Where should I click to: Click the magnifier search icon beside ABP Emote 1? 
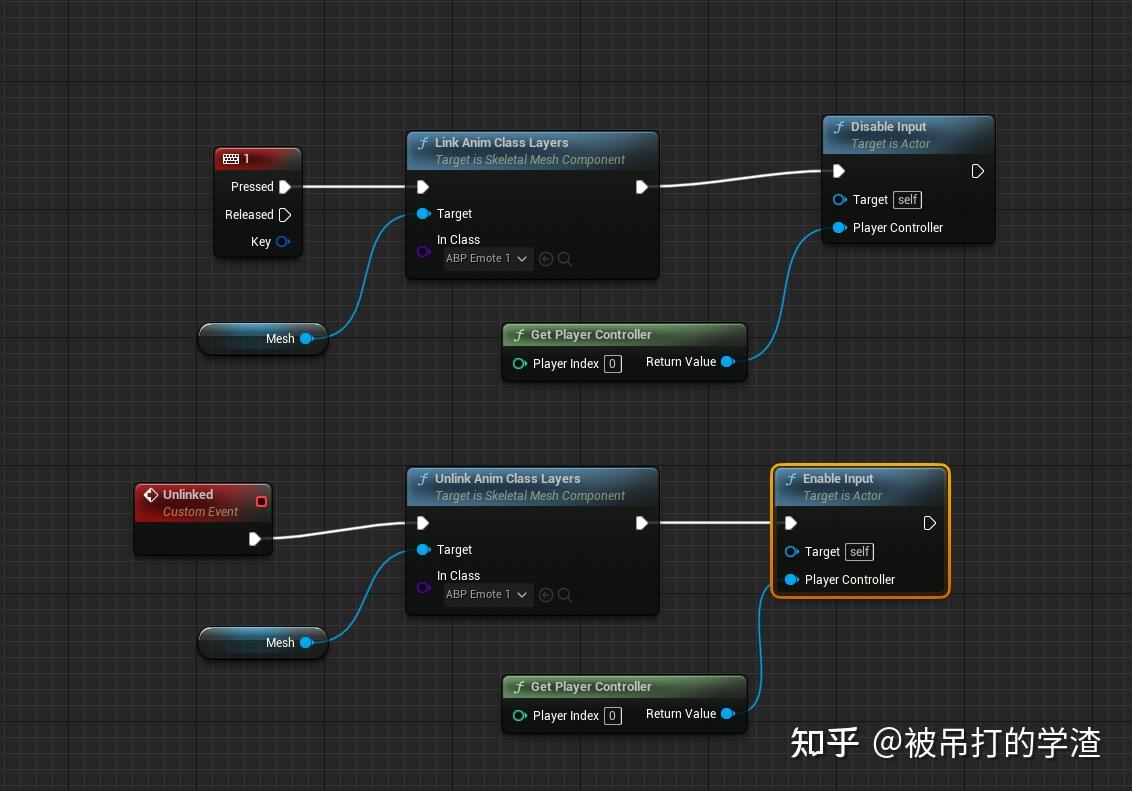tap(565, 258)
